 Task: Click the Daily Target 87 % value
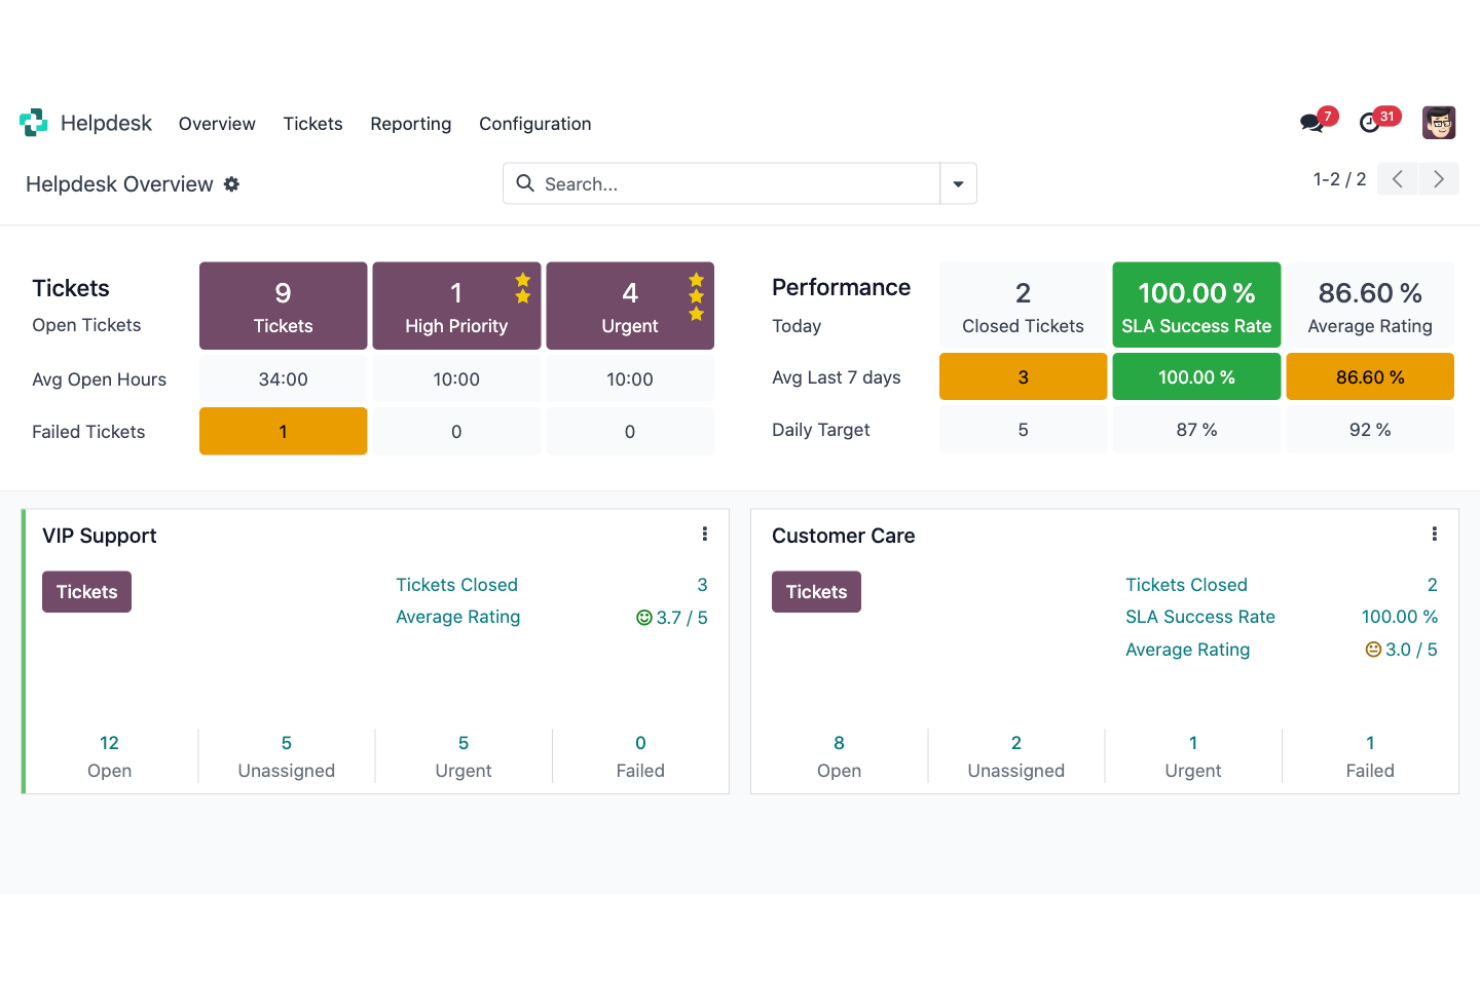(1197, 430)
